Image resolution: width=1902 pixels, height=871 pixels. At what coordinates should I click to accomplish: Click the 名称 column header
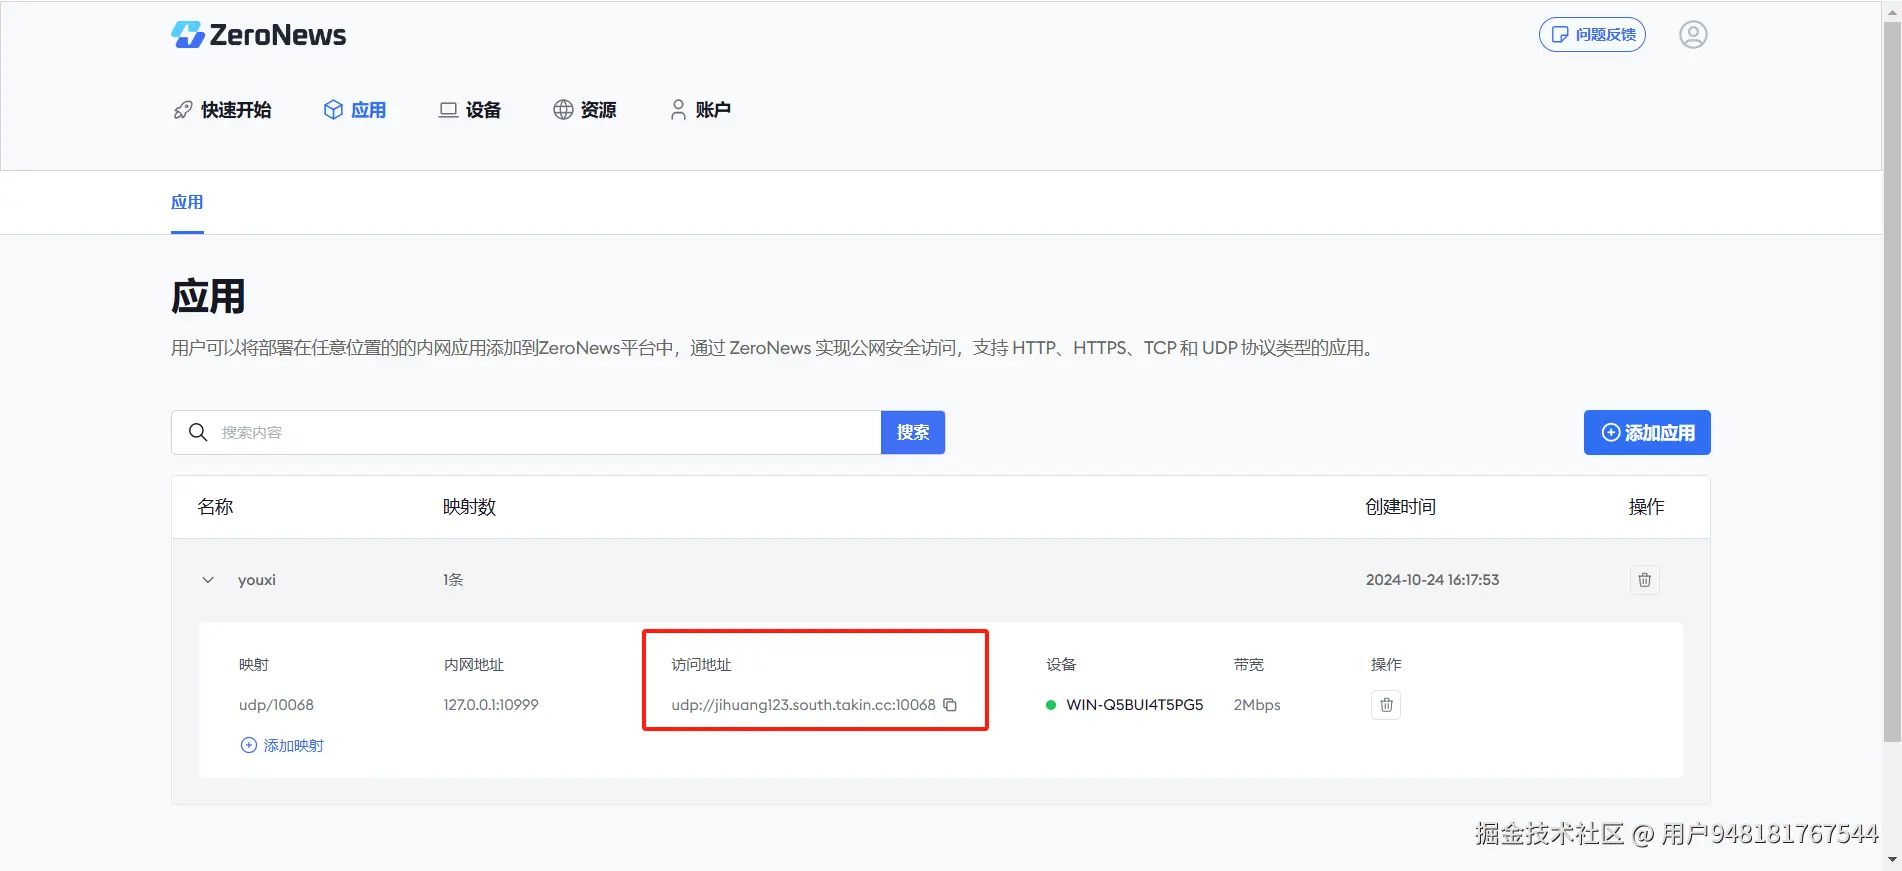click(x=215, y=507)
